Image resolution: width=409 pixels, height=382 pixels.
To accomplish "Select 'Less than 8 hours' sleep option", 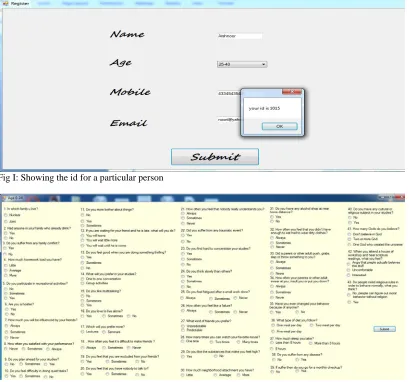I will point(272,343).
